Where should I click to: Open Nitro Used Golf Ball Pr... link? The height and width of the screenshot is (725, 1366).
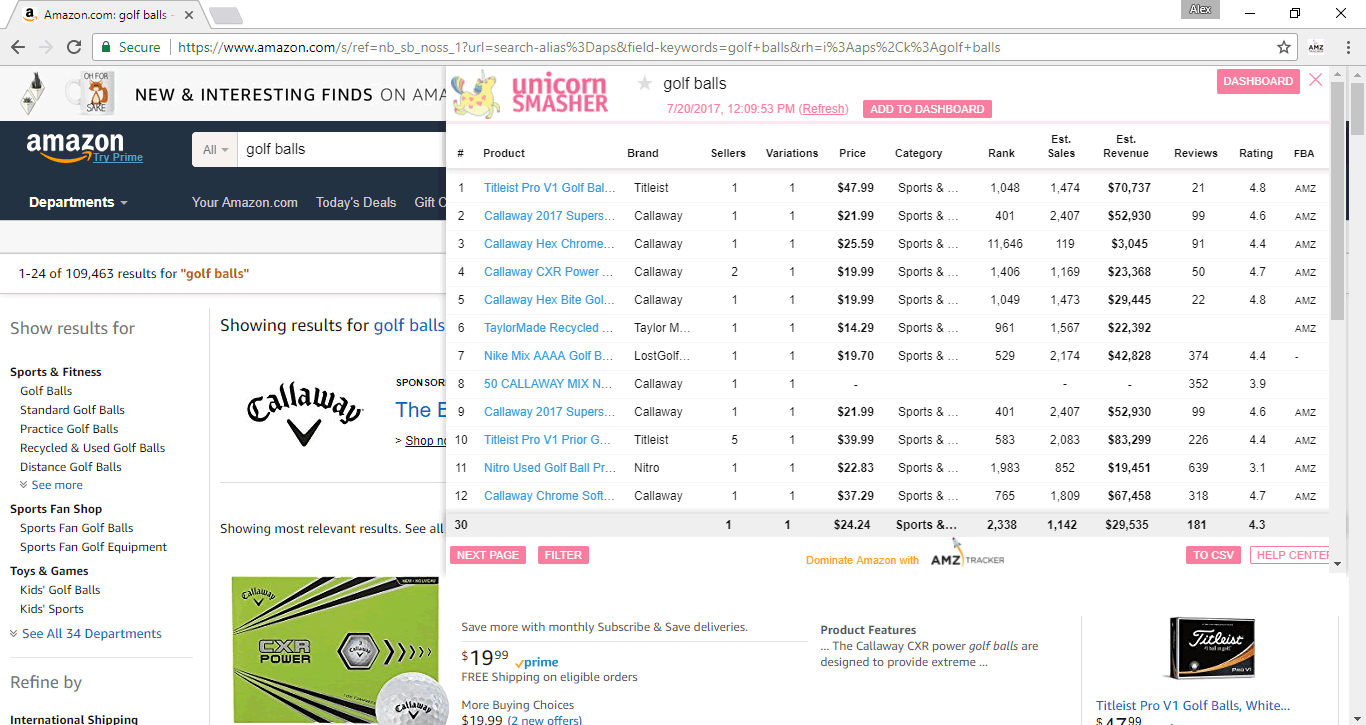[x=550, y=468]
